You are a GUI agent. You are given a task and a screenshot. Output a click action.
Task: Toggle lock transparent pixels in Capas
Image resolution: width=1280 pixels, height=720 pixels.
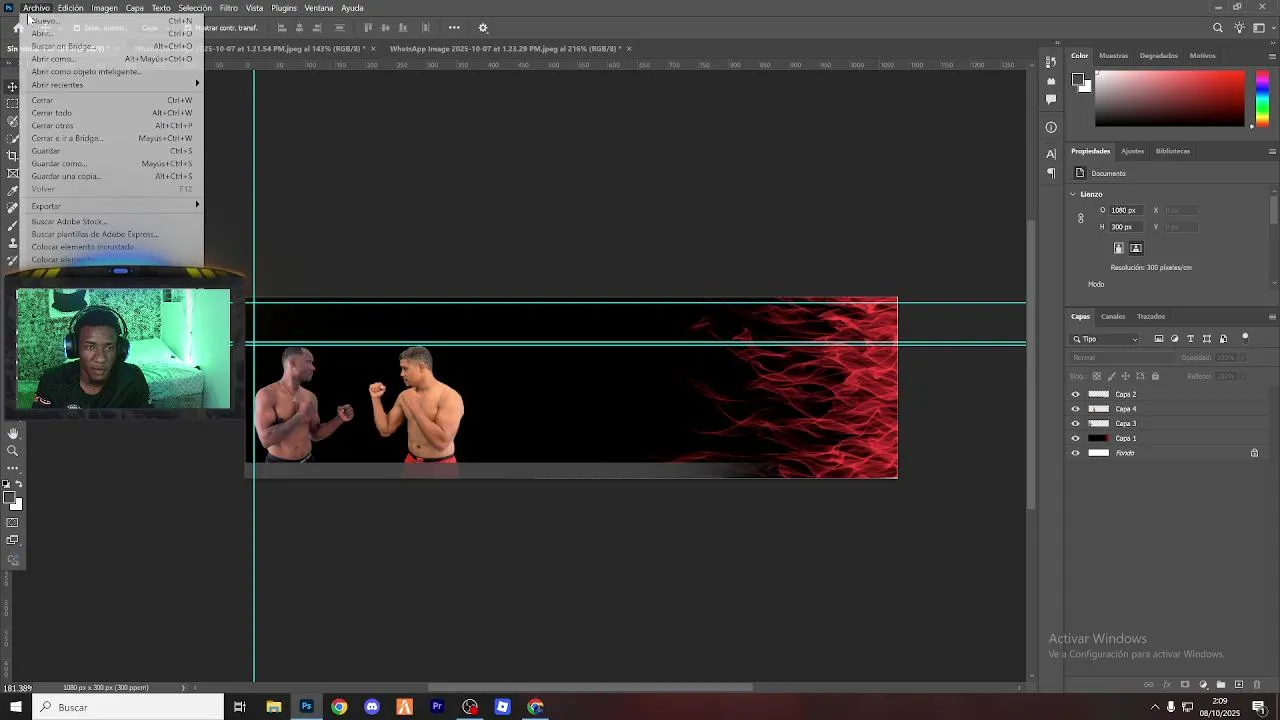[1096, 376]
